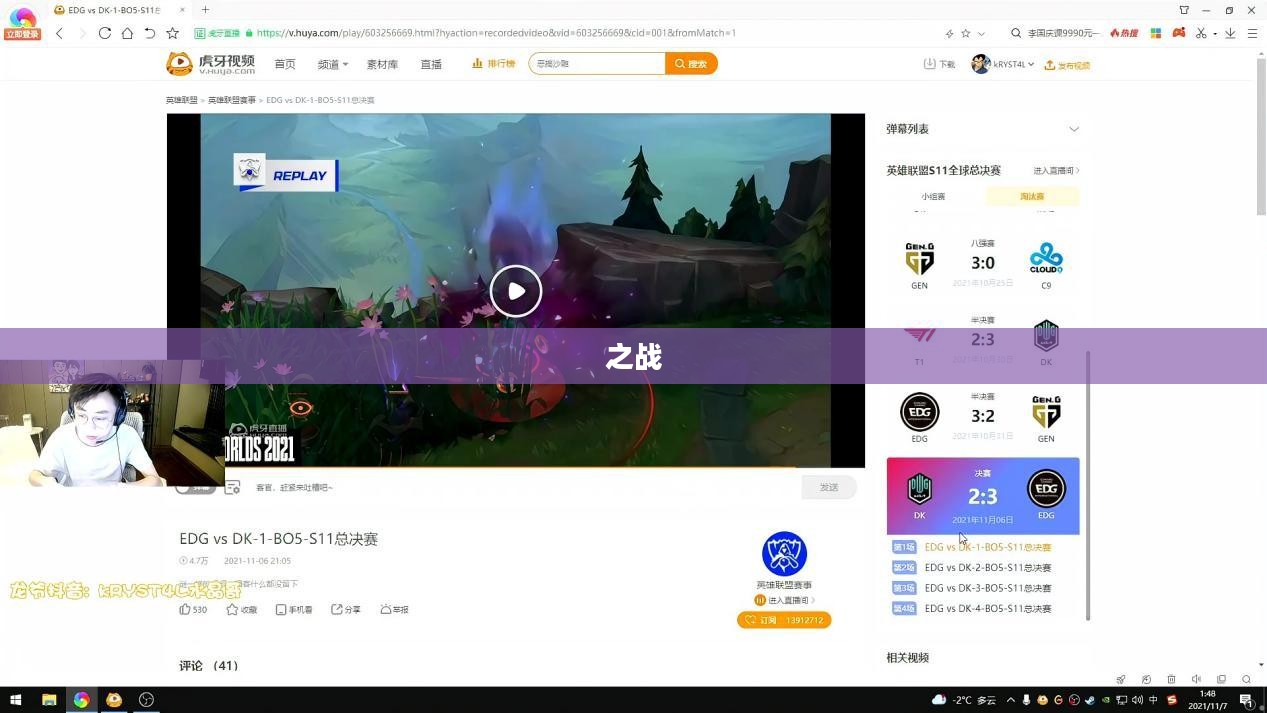Open the taskbar weather -2°C widget

(x=963, y=700)
